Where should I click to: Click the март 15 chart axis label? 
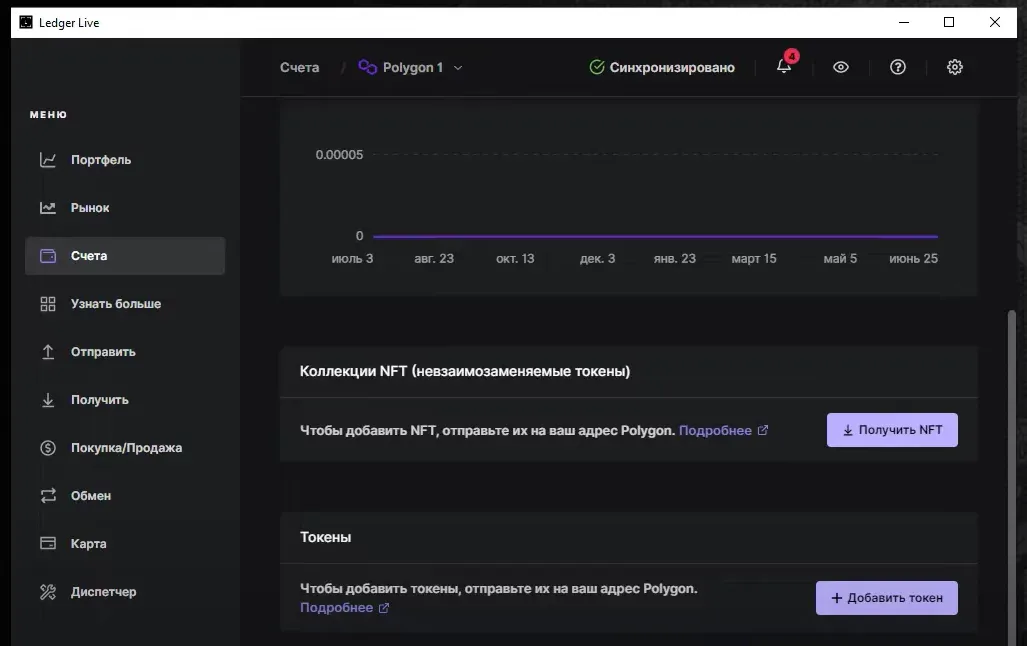754,259
